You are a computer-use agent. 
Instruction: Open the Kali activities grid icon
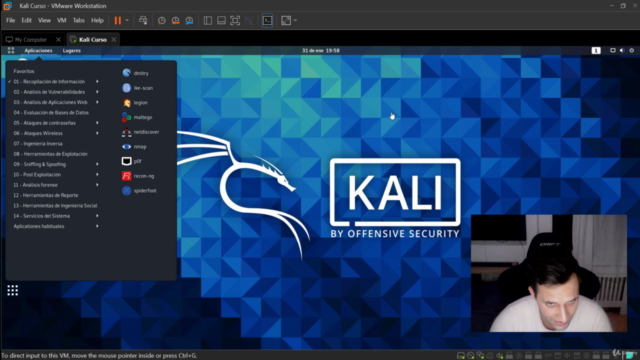click(11, 51)
